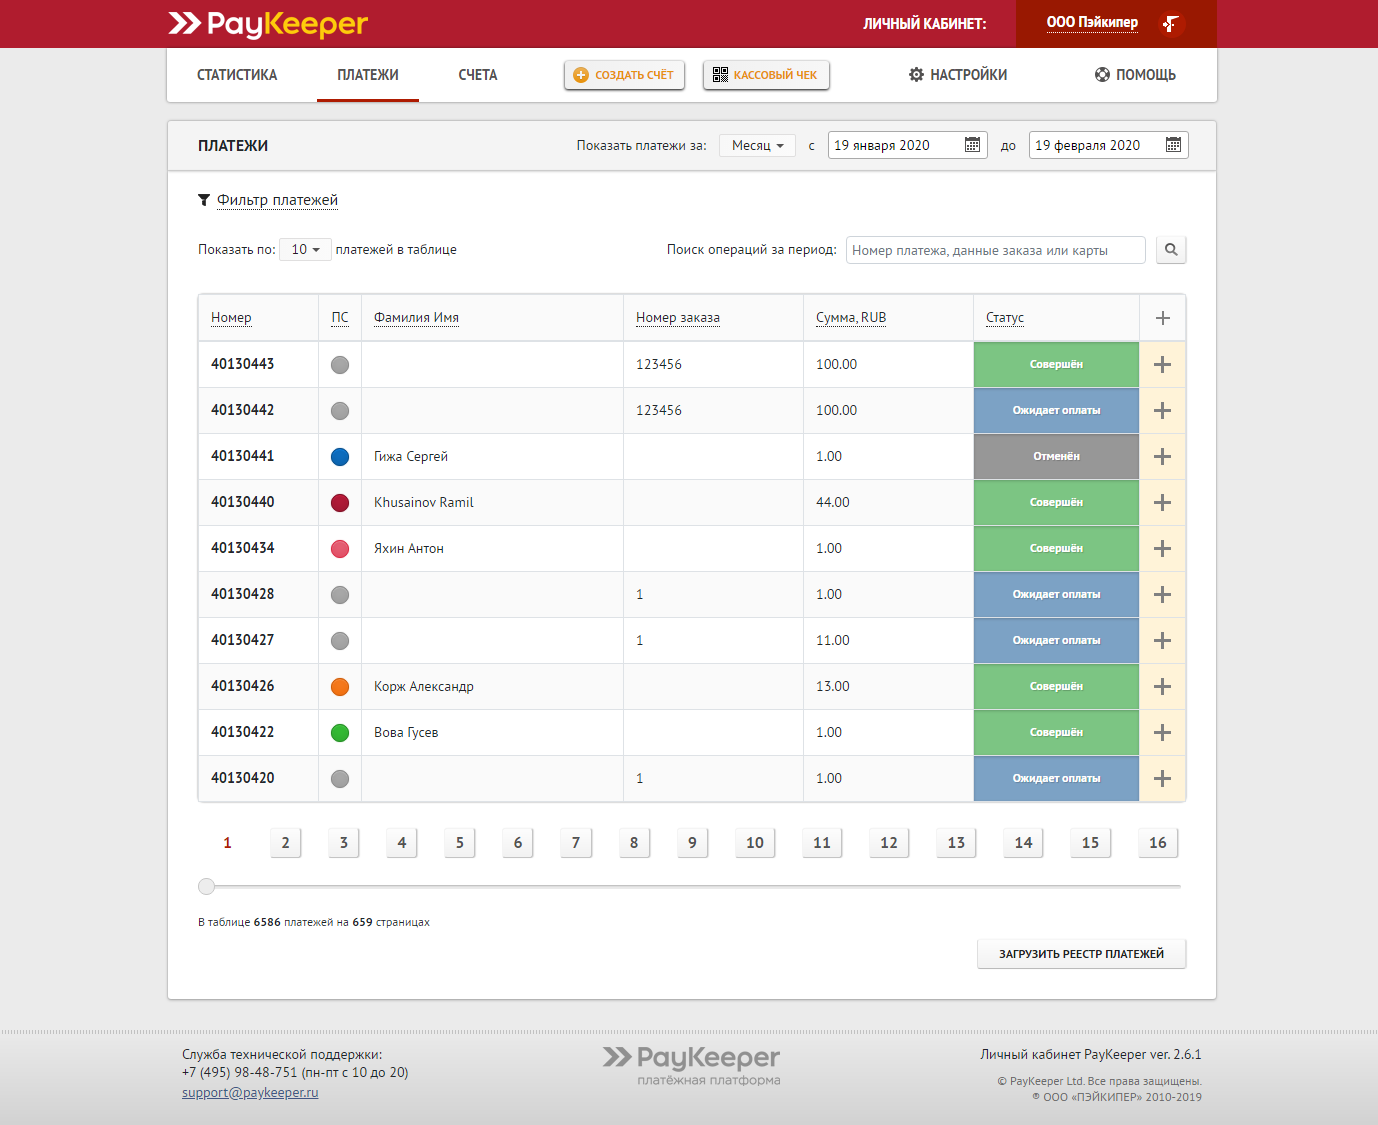Screen dimensions: 1378x1125
Task: Click into the operations search field
Action: coord(996,250)
